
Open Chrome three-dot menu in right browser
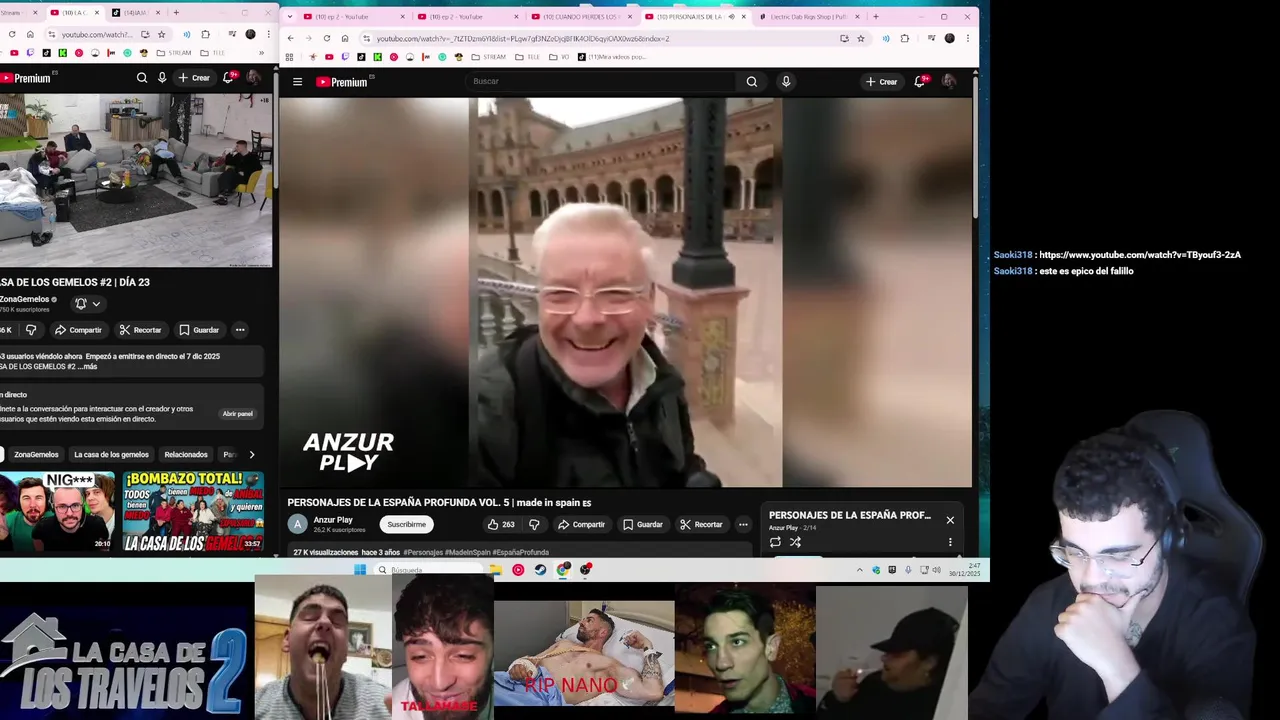coord(967,38)
